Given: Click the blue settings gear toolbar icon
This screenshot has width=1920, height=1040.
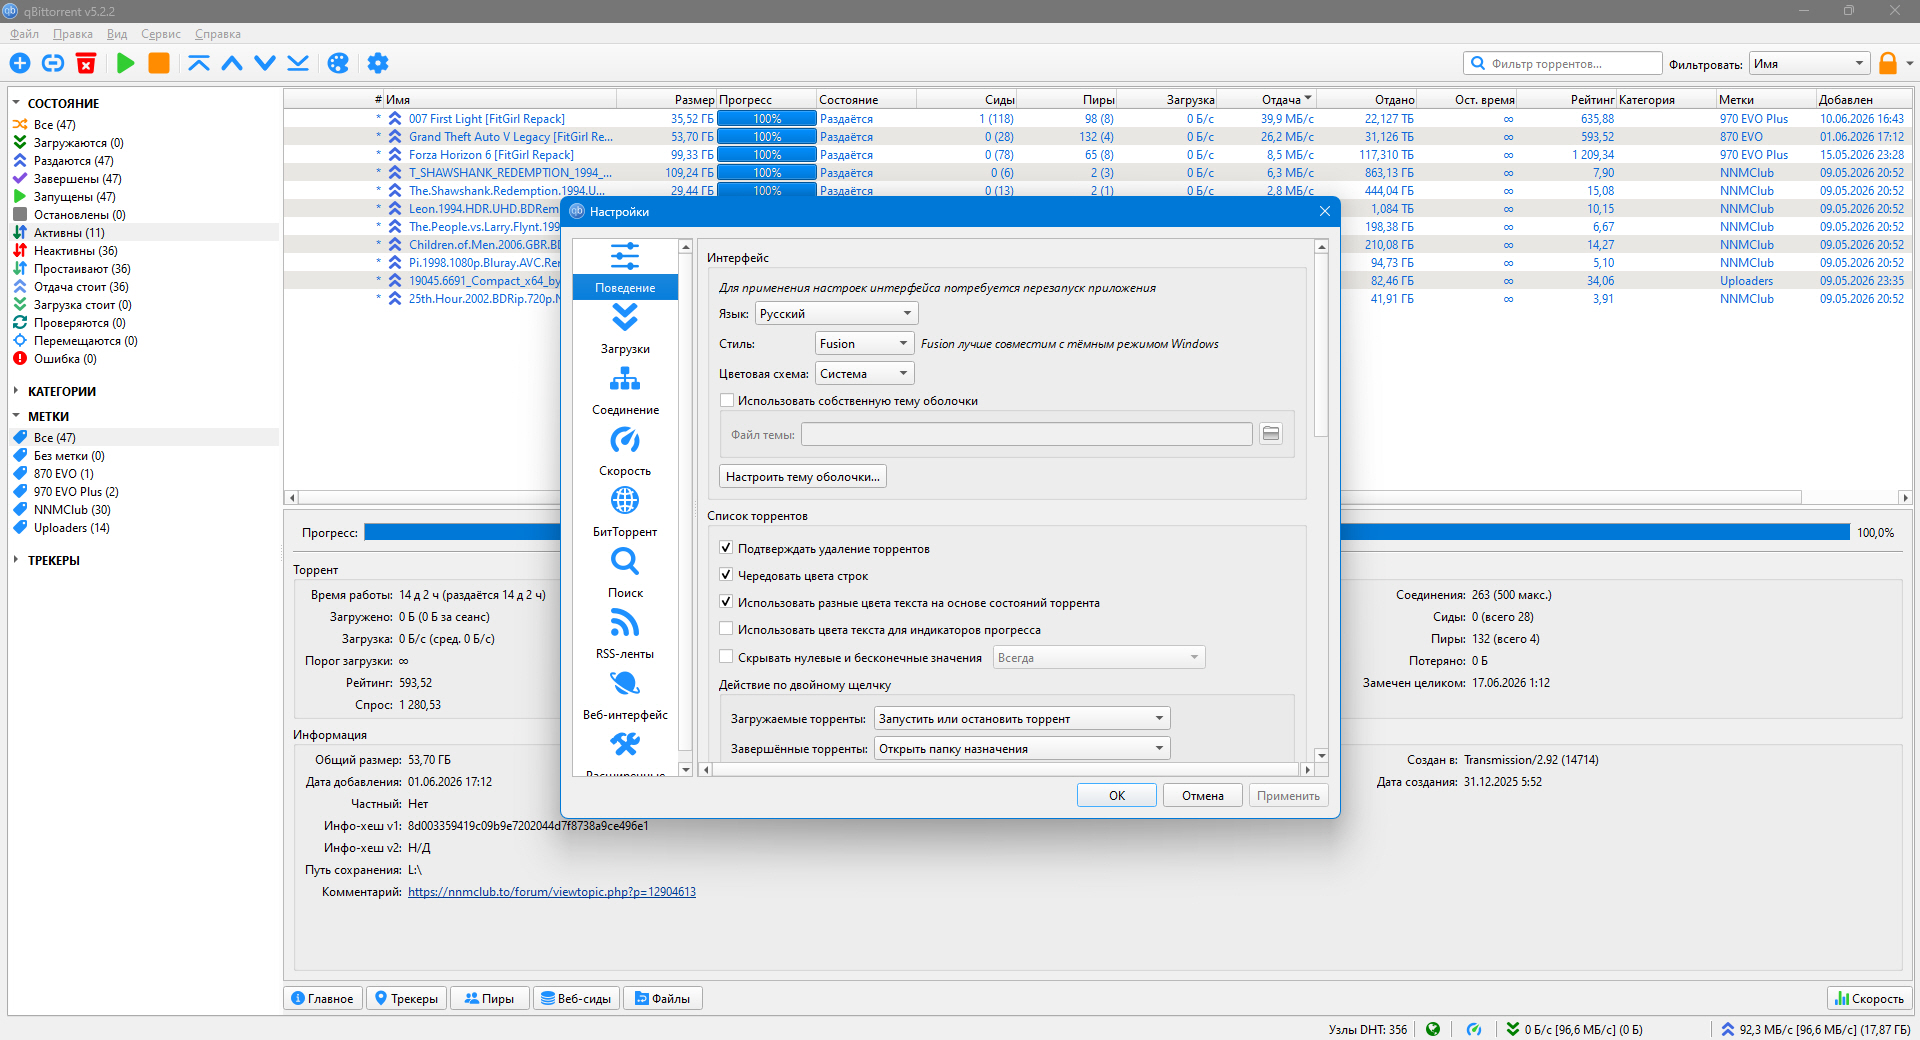Looking at the screenshot, I should click(377, 63).
